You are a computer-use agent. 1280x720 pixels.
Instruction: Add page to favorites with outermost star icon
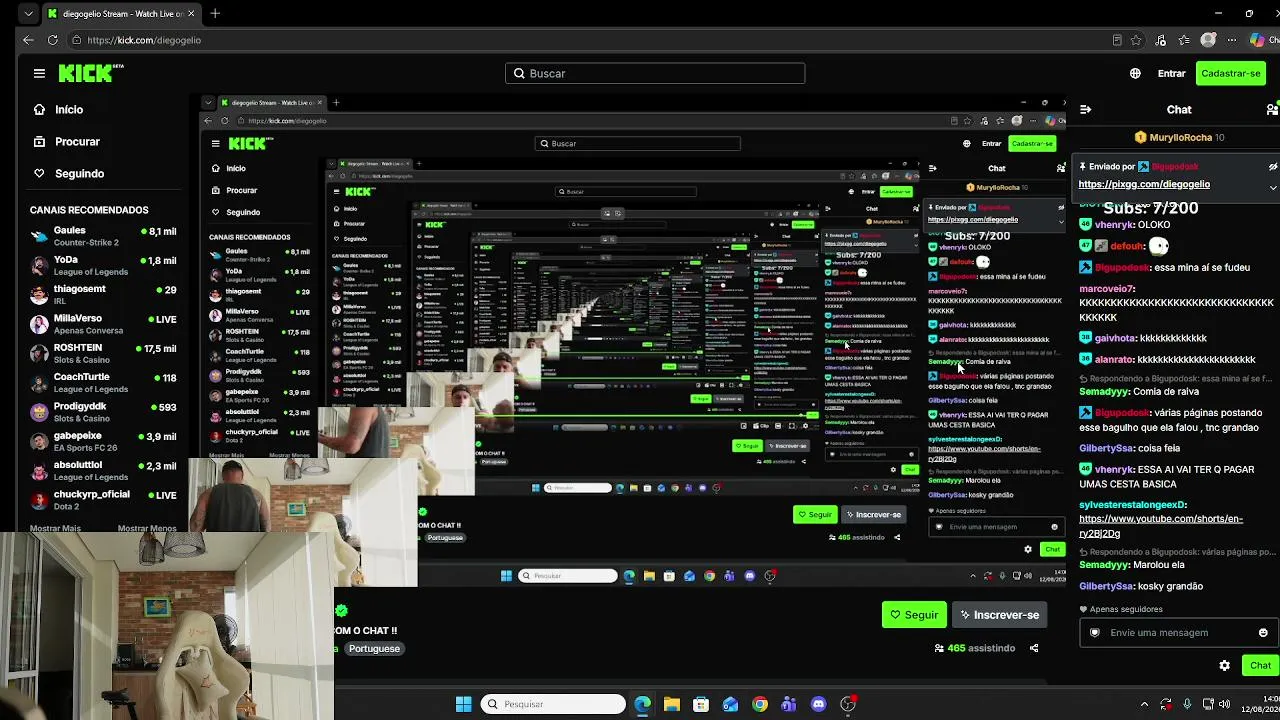1136,40
